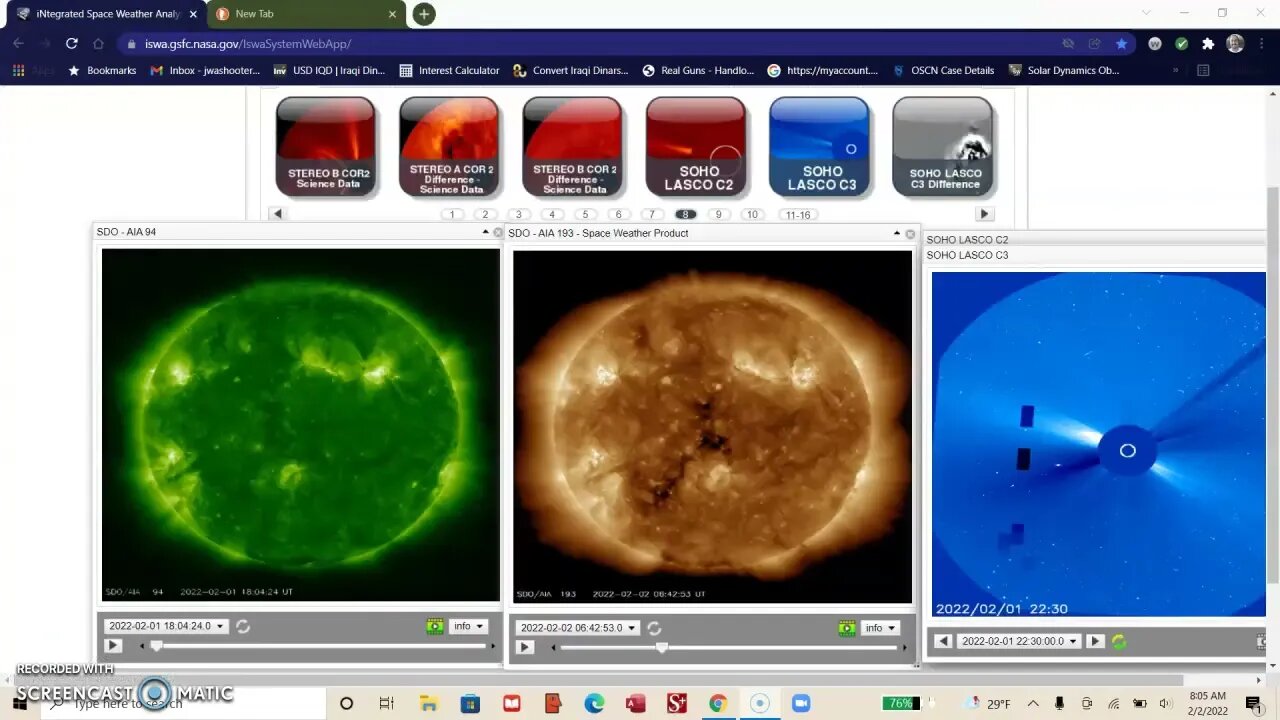Open the SOHO LASCO C2 tile

point(696,146)
